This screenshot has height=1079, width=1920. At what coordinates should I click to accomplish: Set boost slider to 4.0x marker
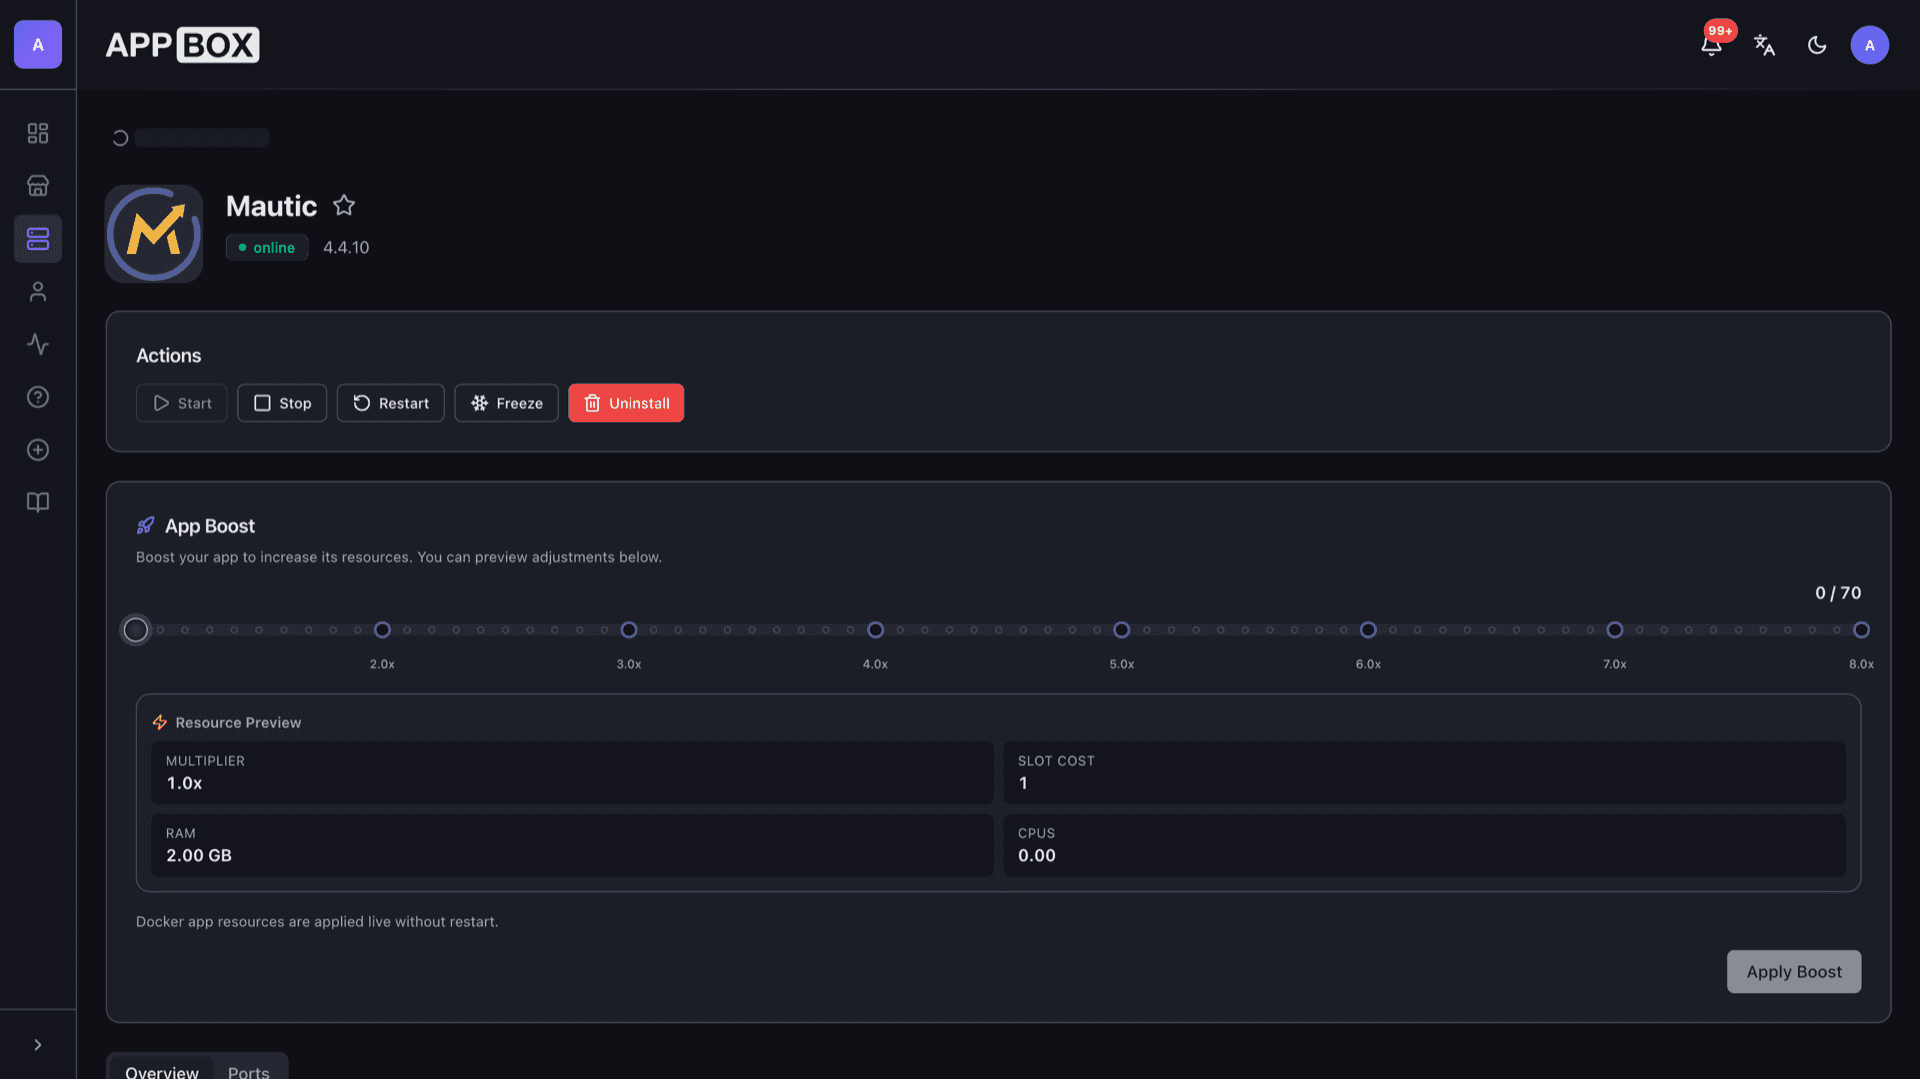875,630
